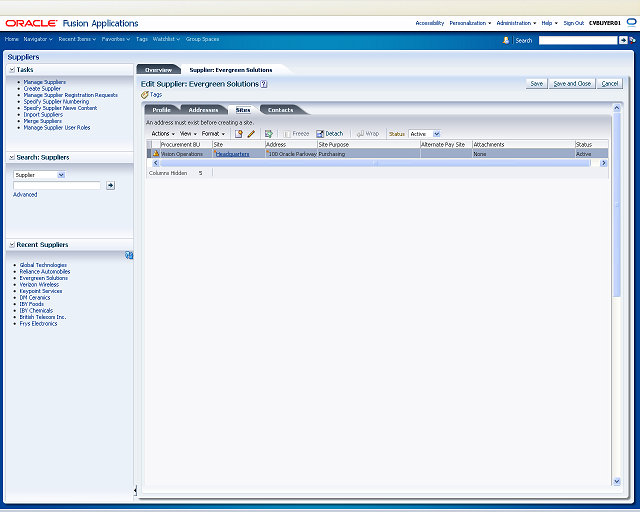
Task: Click the Freeze column button
Action: (x=296, y=134)
